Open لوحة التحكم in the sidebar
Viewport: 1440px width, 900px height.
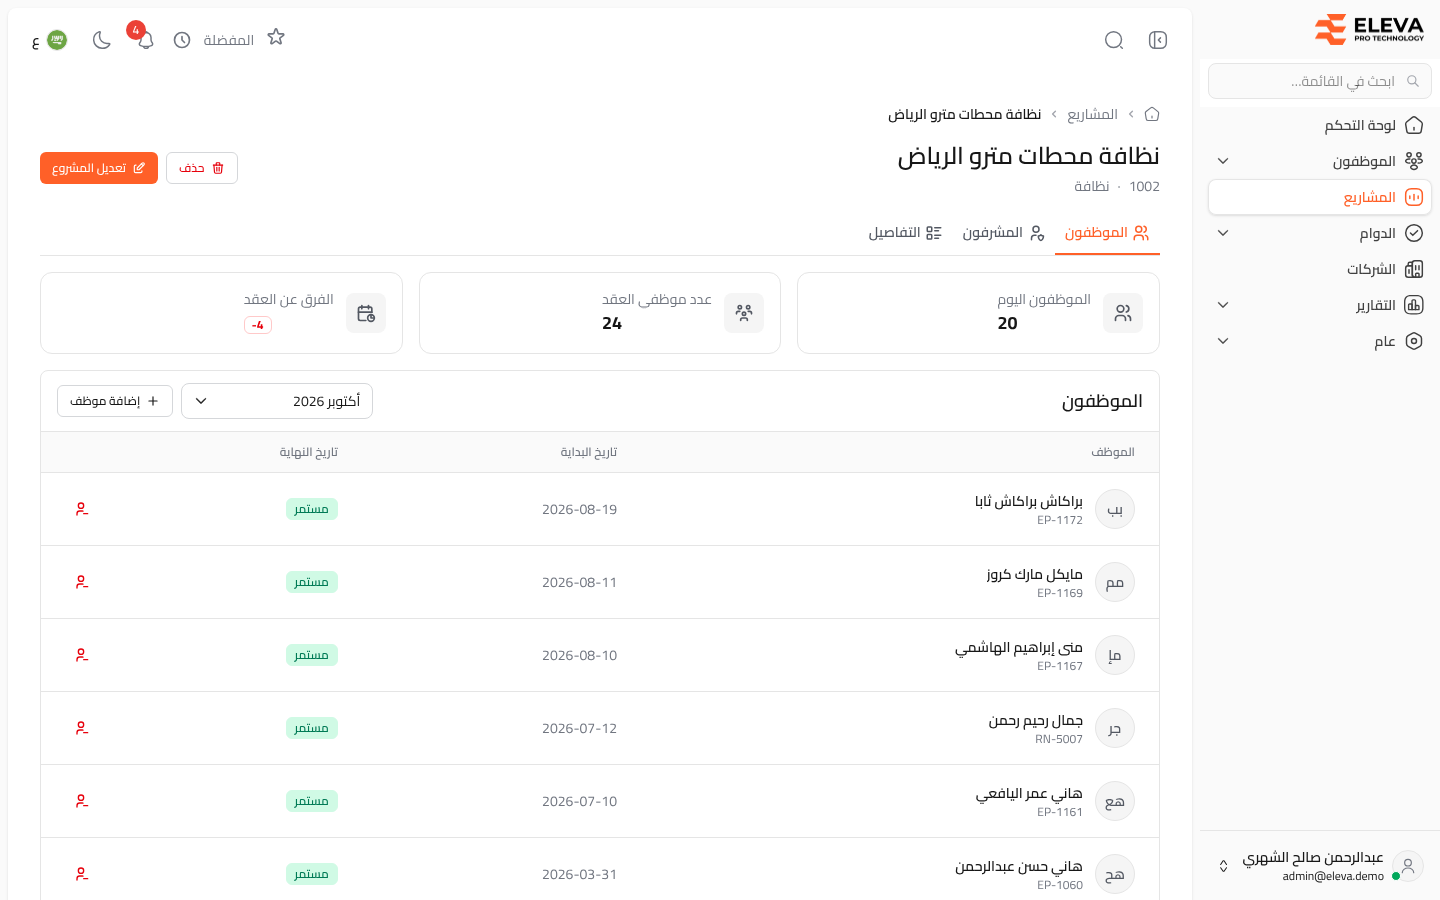(1320, 125)
